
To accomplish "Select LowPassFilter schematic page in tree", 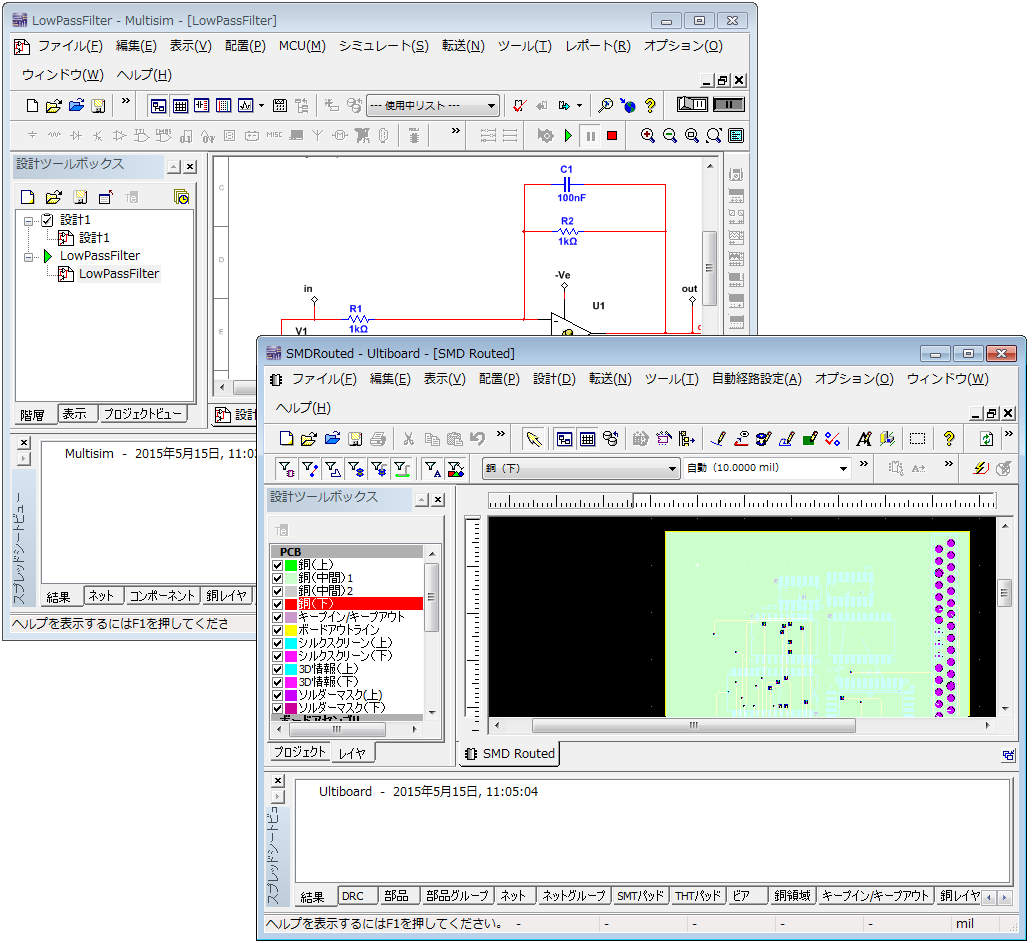I will click(119, 274).
